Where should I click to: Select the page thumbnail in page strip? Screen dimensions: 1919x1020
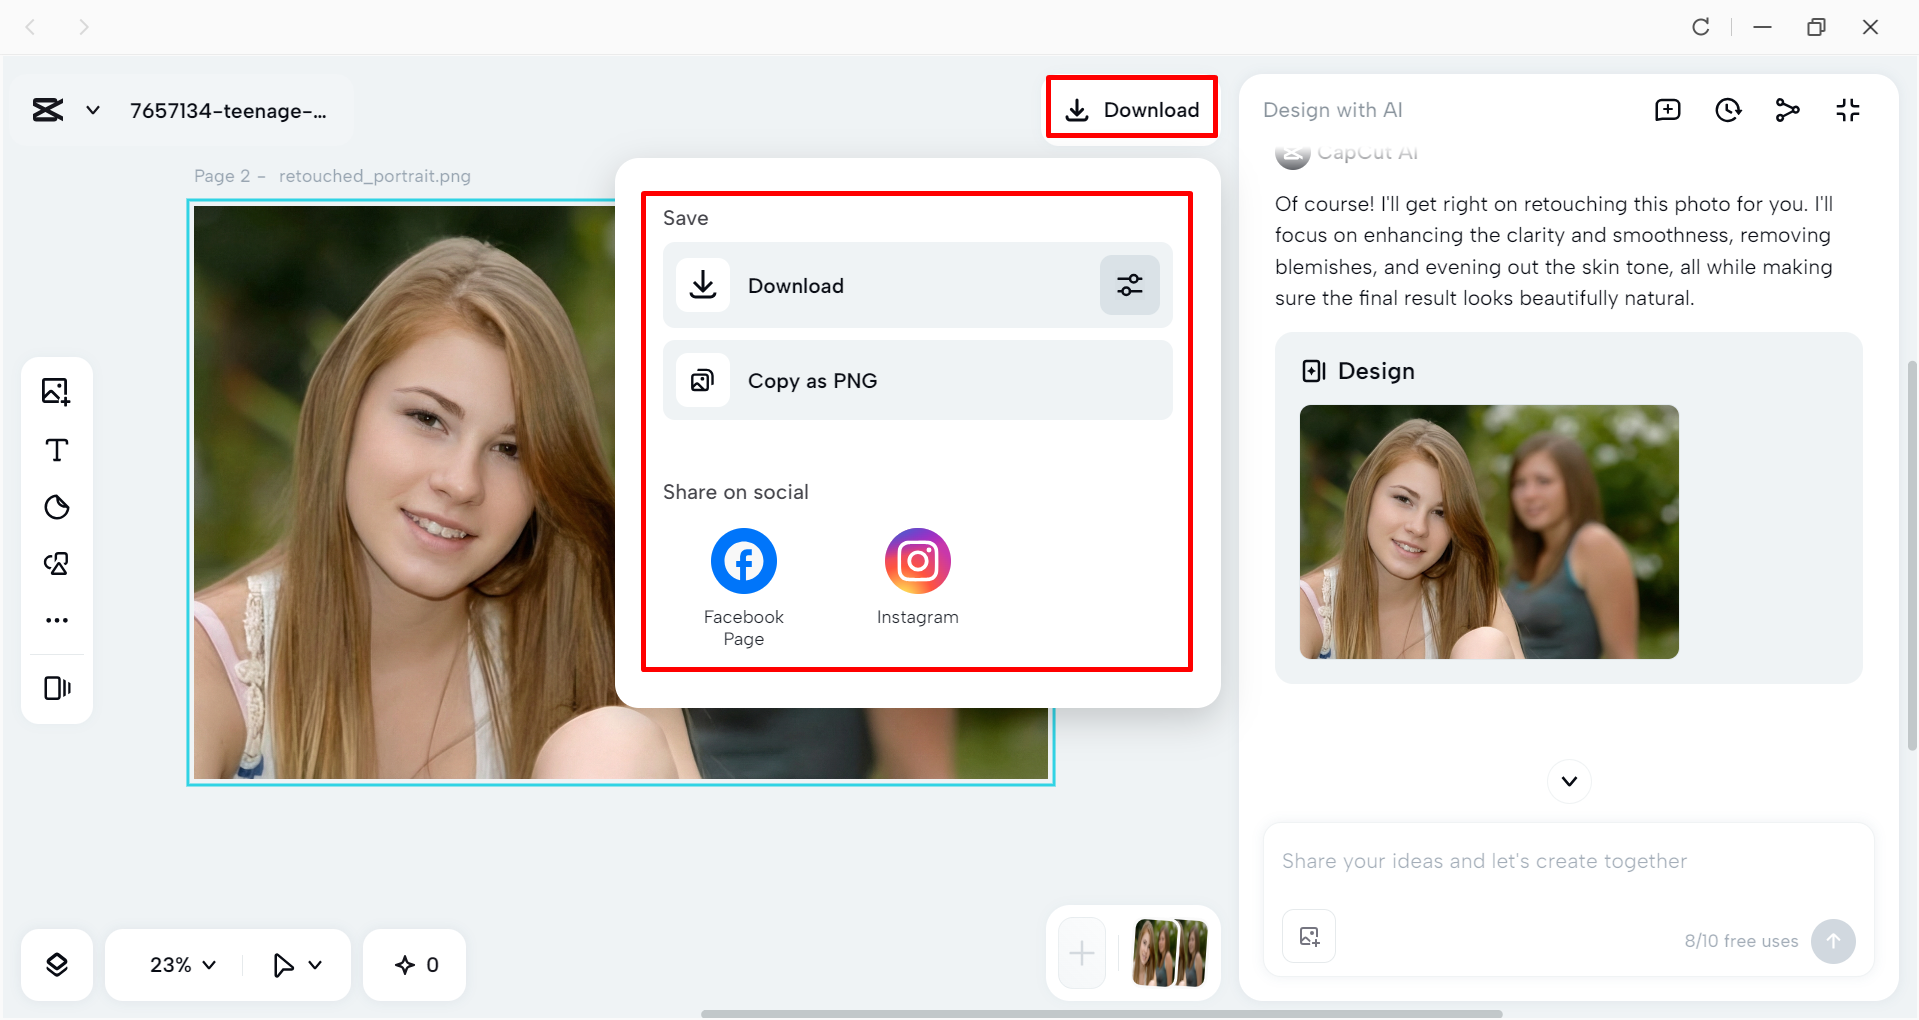pyautogui.click(x=1170, y=953)
